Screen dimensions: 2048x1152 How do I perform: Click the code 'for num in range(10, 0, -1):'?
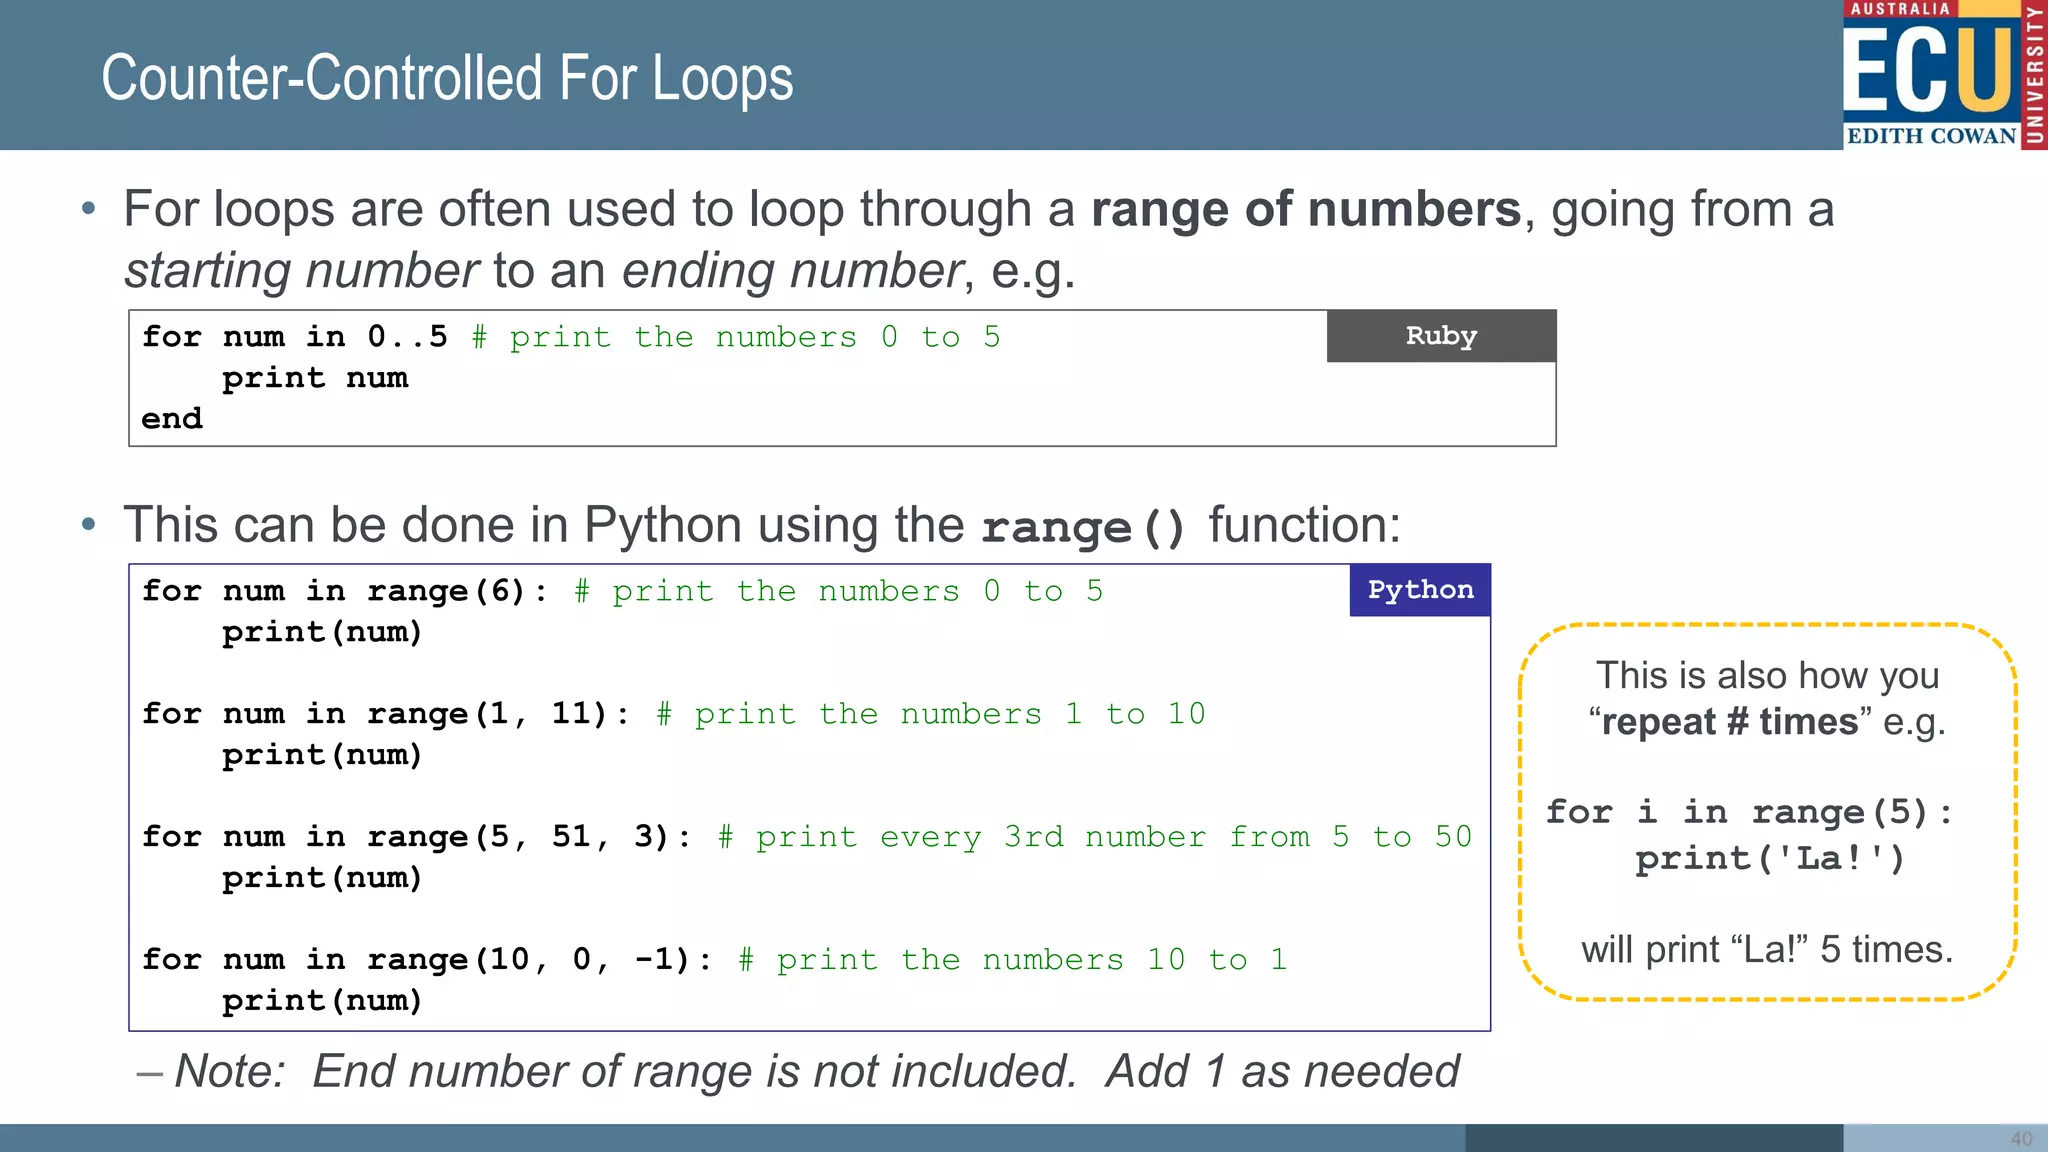[427, 960]
